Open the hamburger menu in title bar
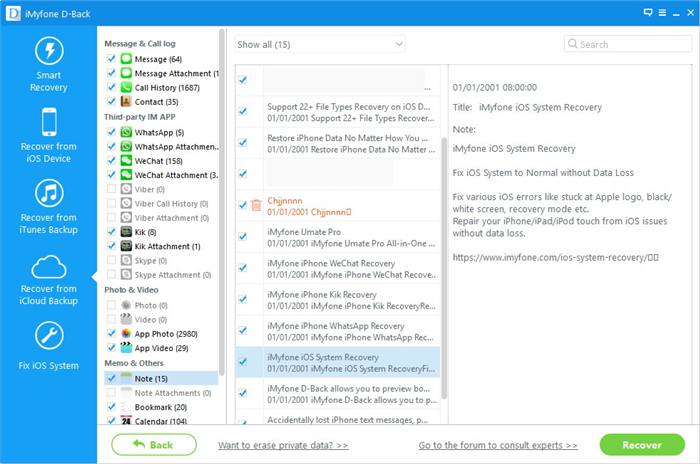The image size is (700, 464). tap(662, 13)
